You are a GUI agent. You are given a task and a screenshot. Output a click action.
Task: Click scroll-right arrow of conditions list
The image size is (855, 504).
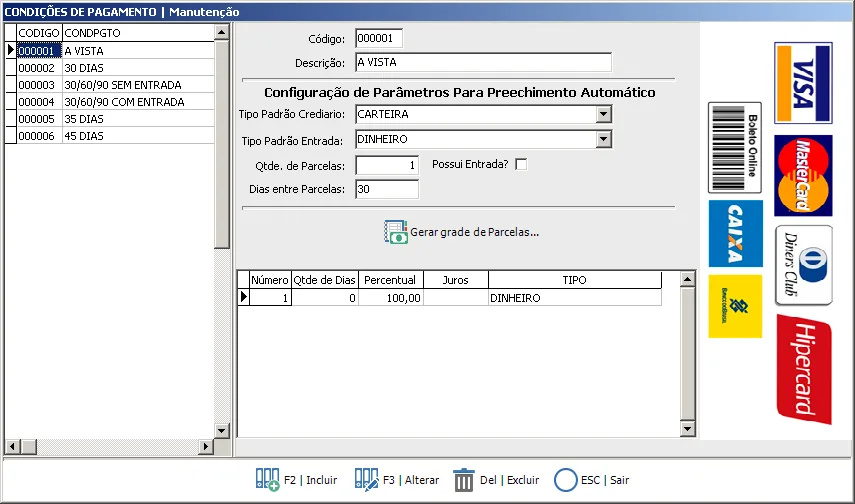(x=206, y=447)
